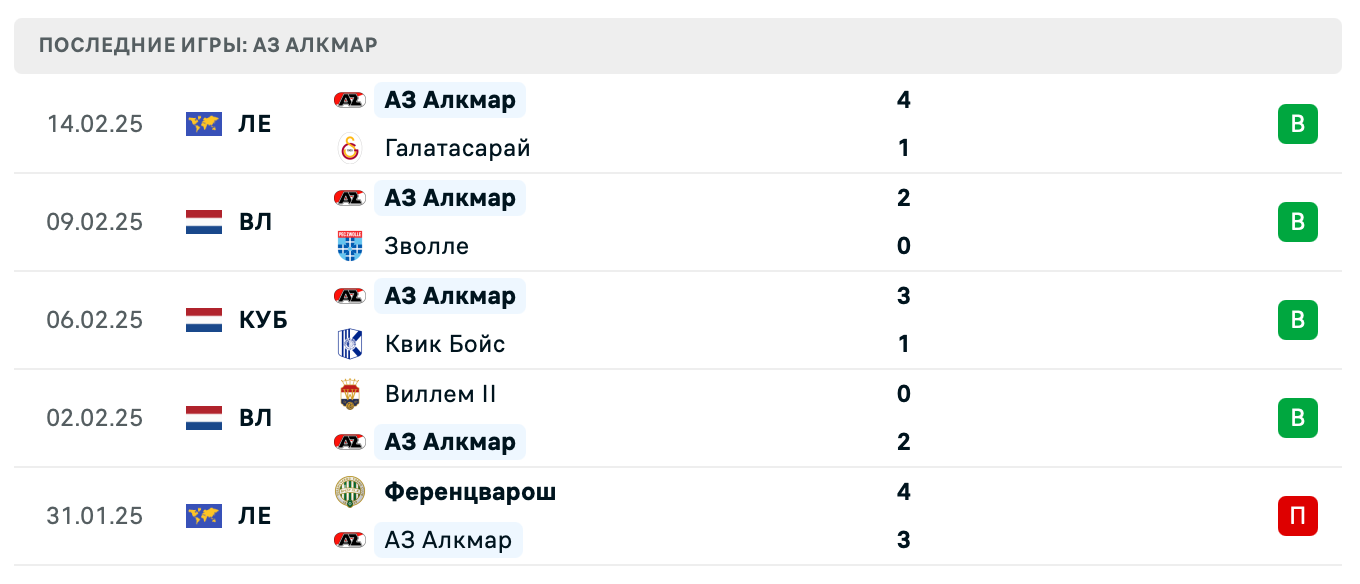The image size is (1360, 584).
Task: Click the АЗ Алкмар team name link
Action: (450, 100)
